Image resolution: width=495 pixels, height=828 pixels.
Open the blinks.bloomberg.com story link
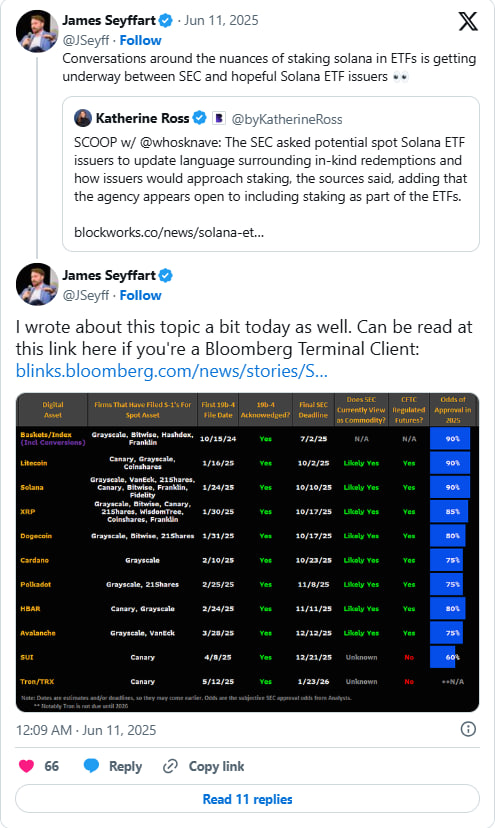[172, 371]
